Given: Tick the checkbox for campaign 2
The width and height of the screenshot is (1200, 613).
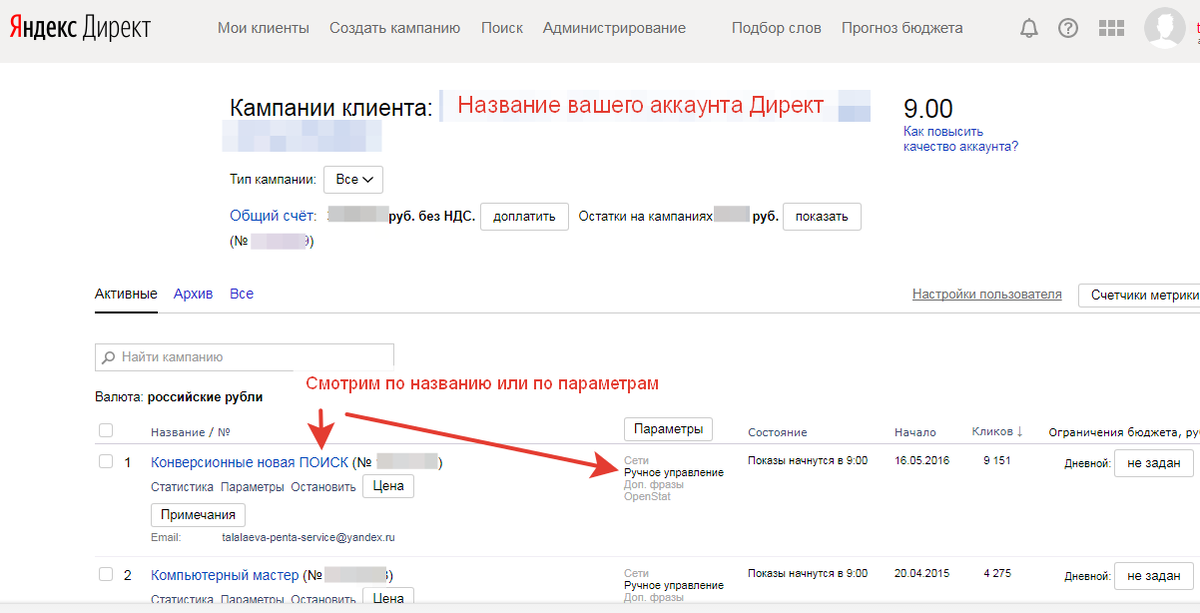Looking at the screenshot, I should click(106, 575).
